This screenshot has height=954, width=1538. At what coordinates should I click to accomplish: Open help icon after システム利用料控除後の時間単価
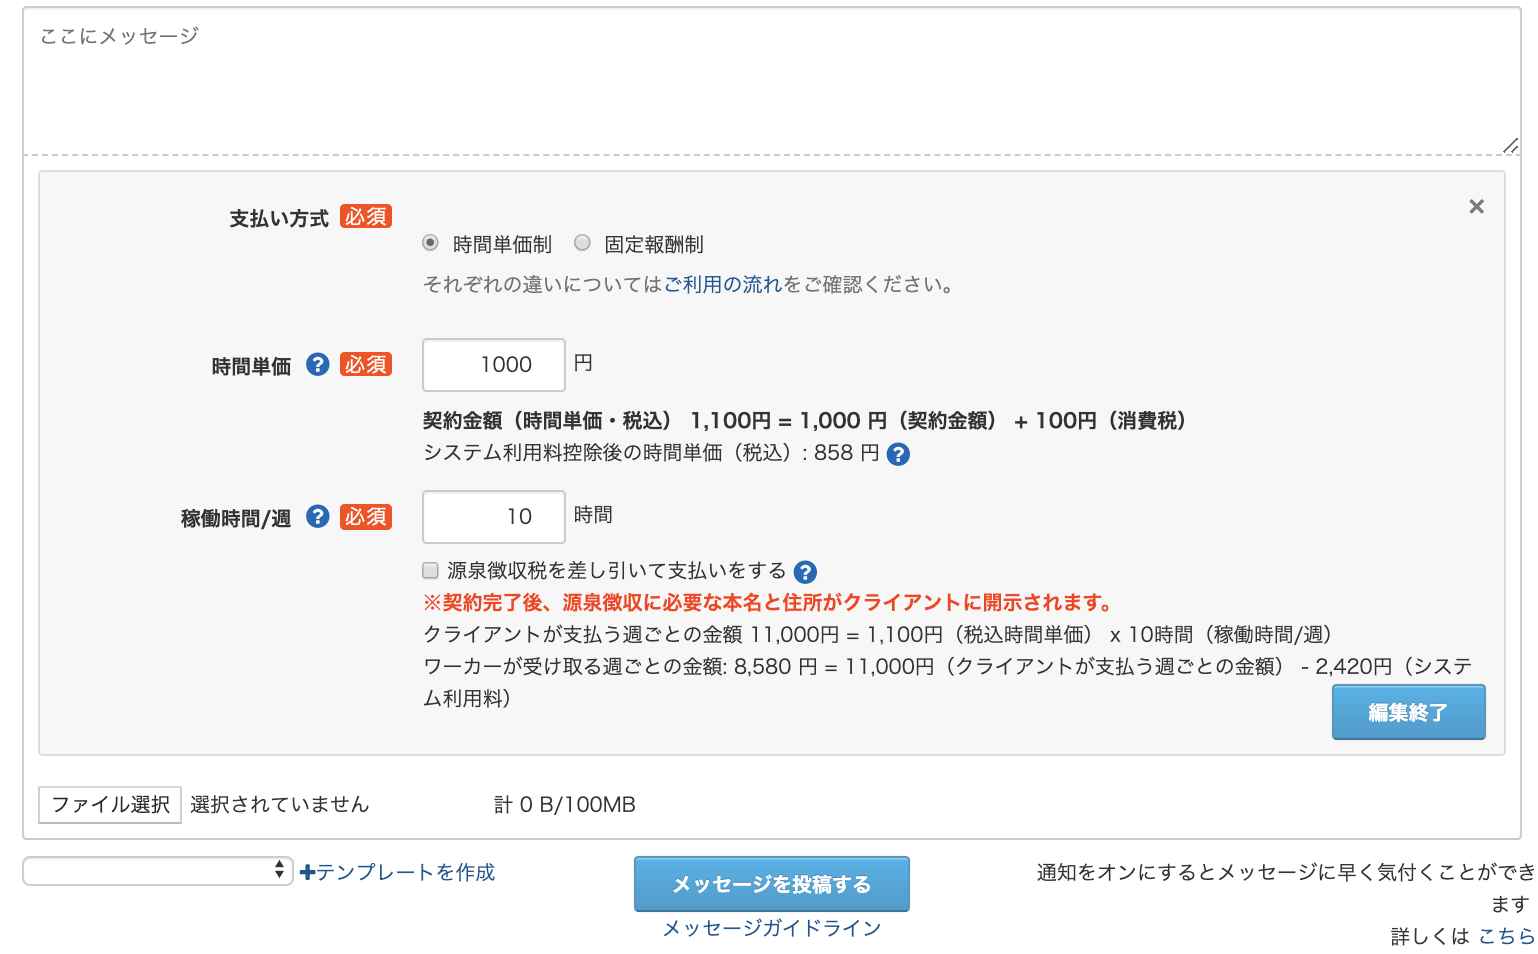[x=898, y=455]
